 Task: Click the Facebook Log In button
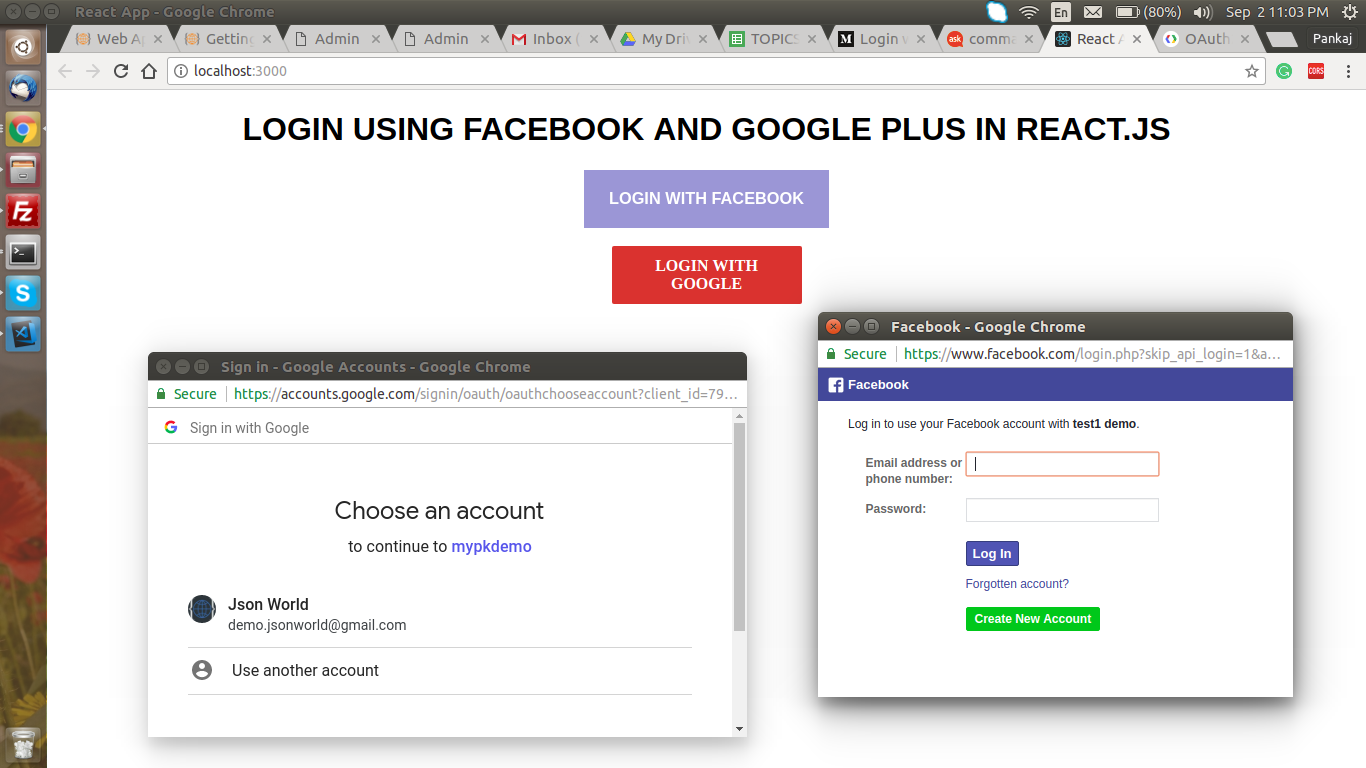click(992, 554)
